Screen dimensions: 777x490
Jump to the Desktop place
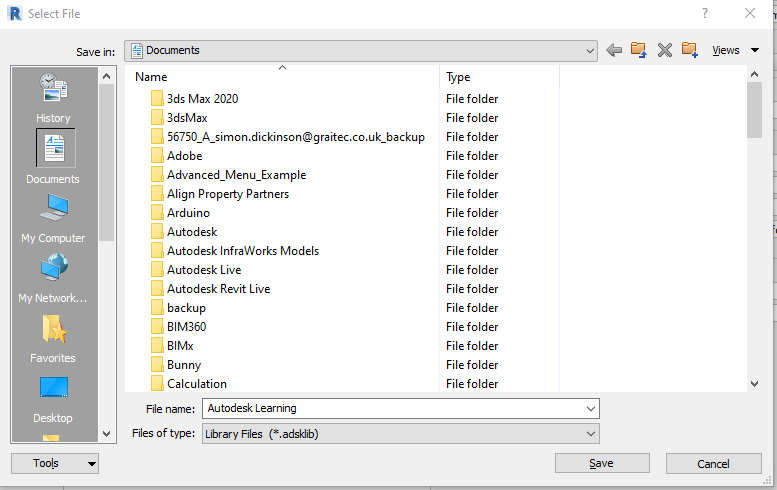pyautogui.click(x=54, y=399)
